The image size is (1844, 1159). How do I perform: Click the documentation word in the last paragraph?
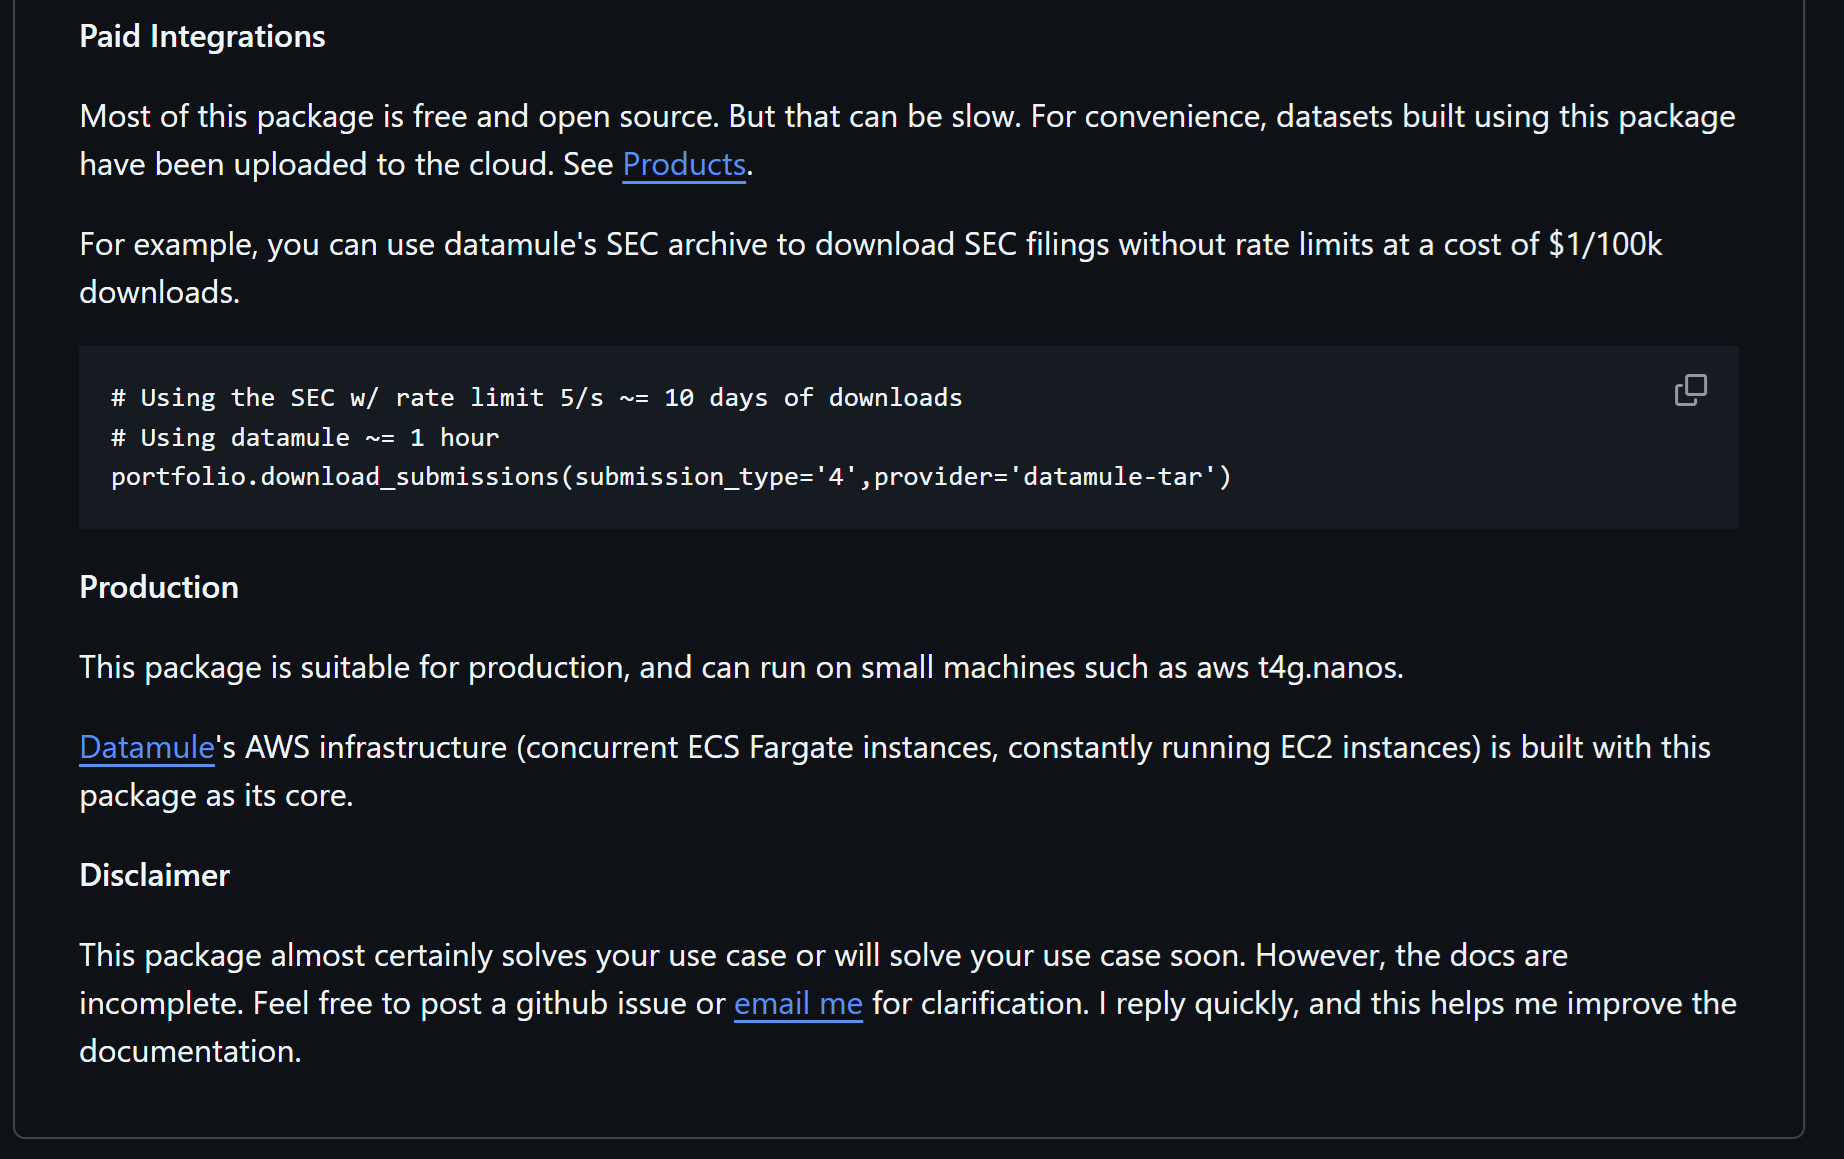coord(189,1051)
